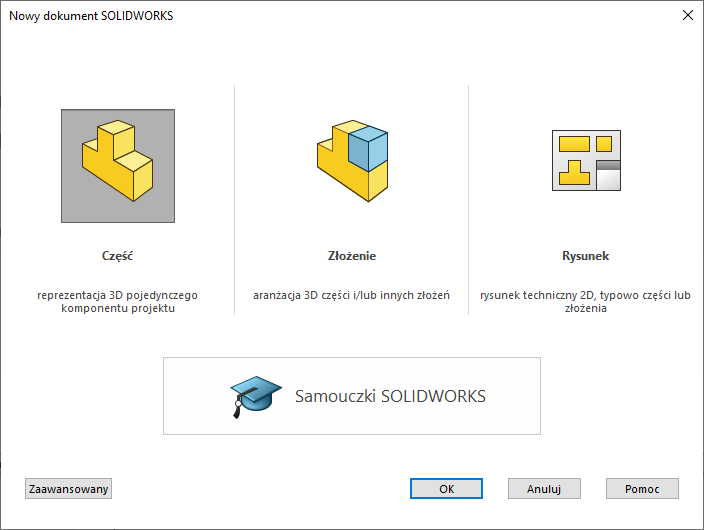Confirm with the OK button
This screenshot has height=530, width=704.
tap(446, 489)
